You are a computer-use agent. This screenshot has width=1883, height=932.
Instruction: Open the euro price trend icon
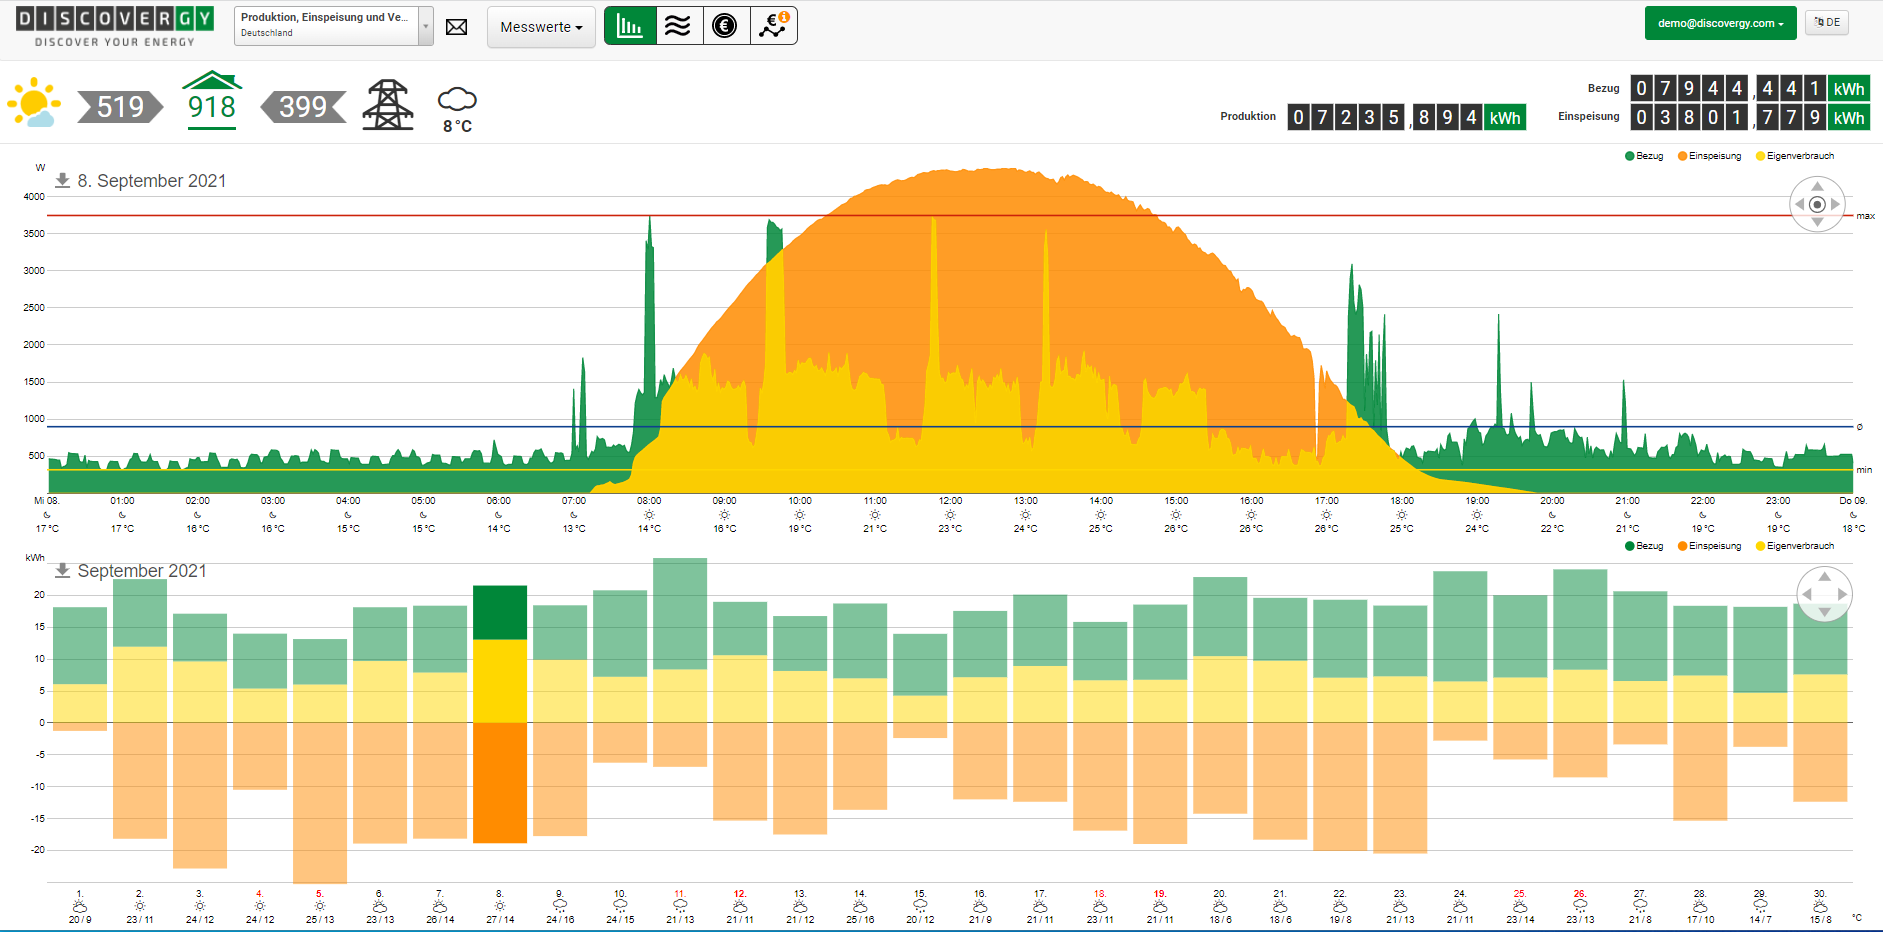click(x=773, y=26)
